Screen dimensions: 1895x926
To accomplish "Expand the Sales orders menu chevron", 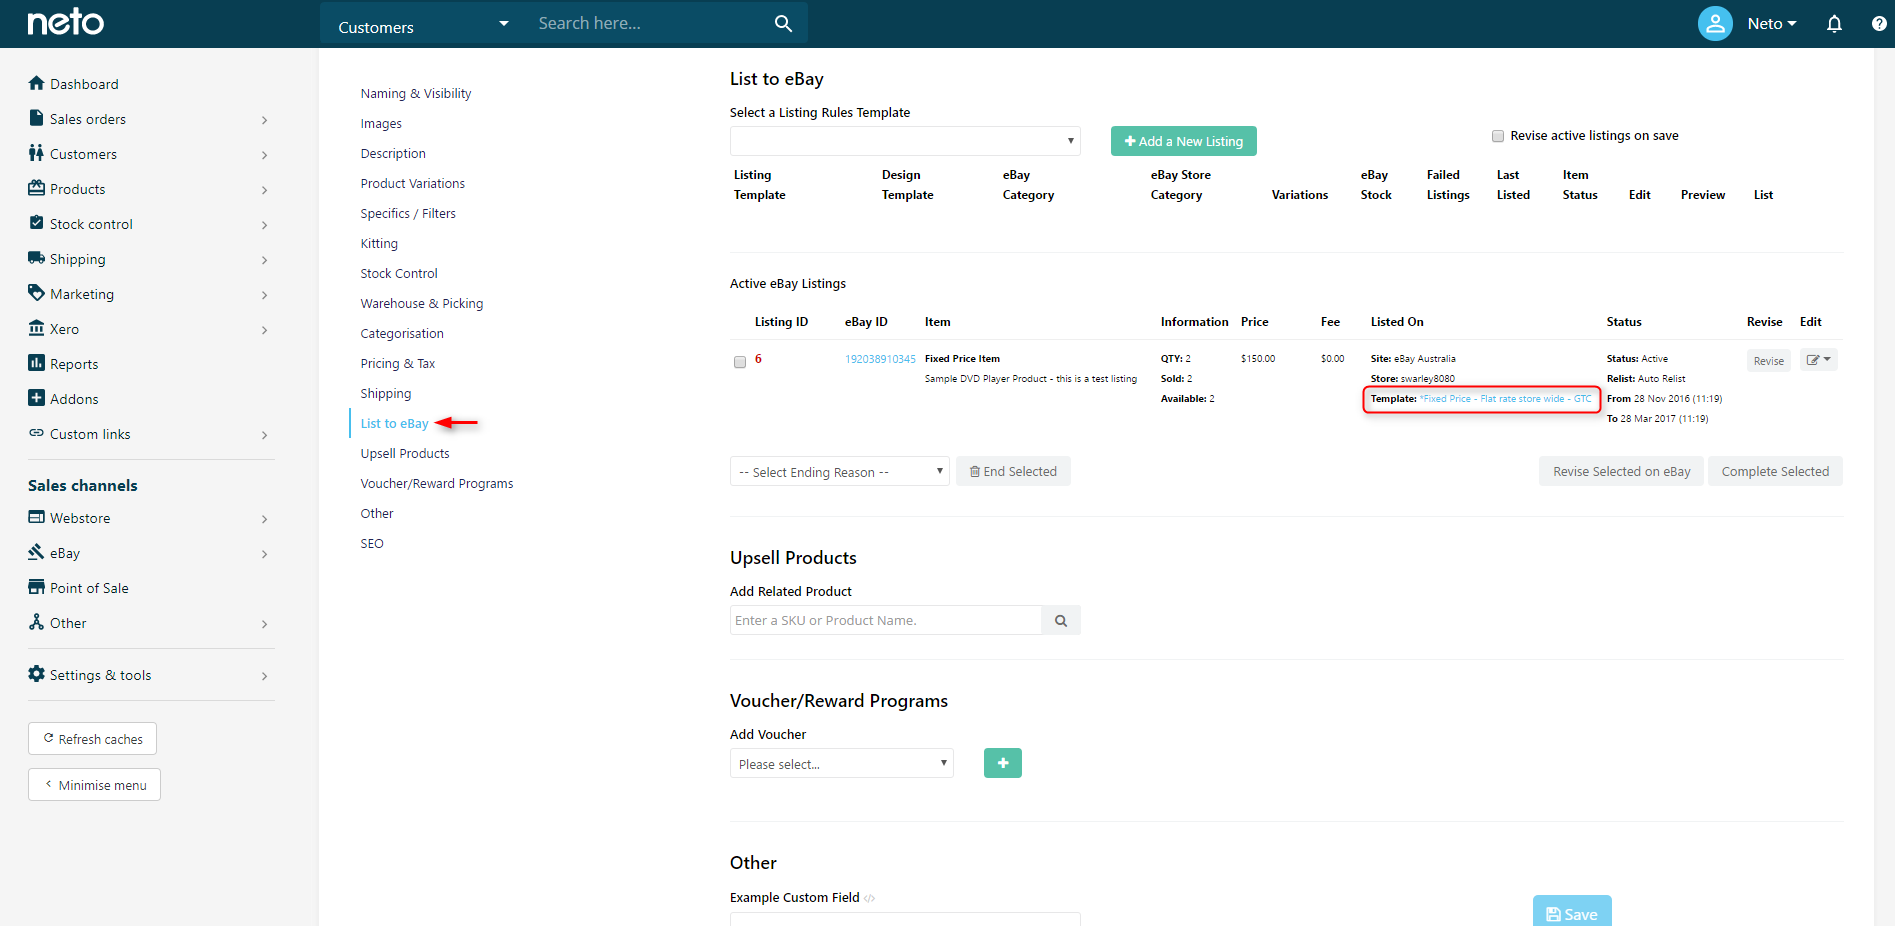I will click(x=264, y=120).
